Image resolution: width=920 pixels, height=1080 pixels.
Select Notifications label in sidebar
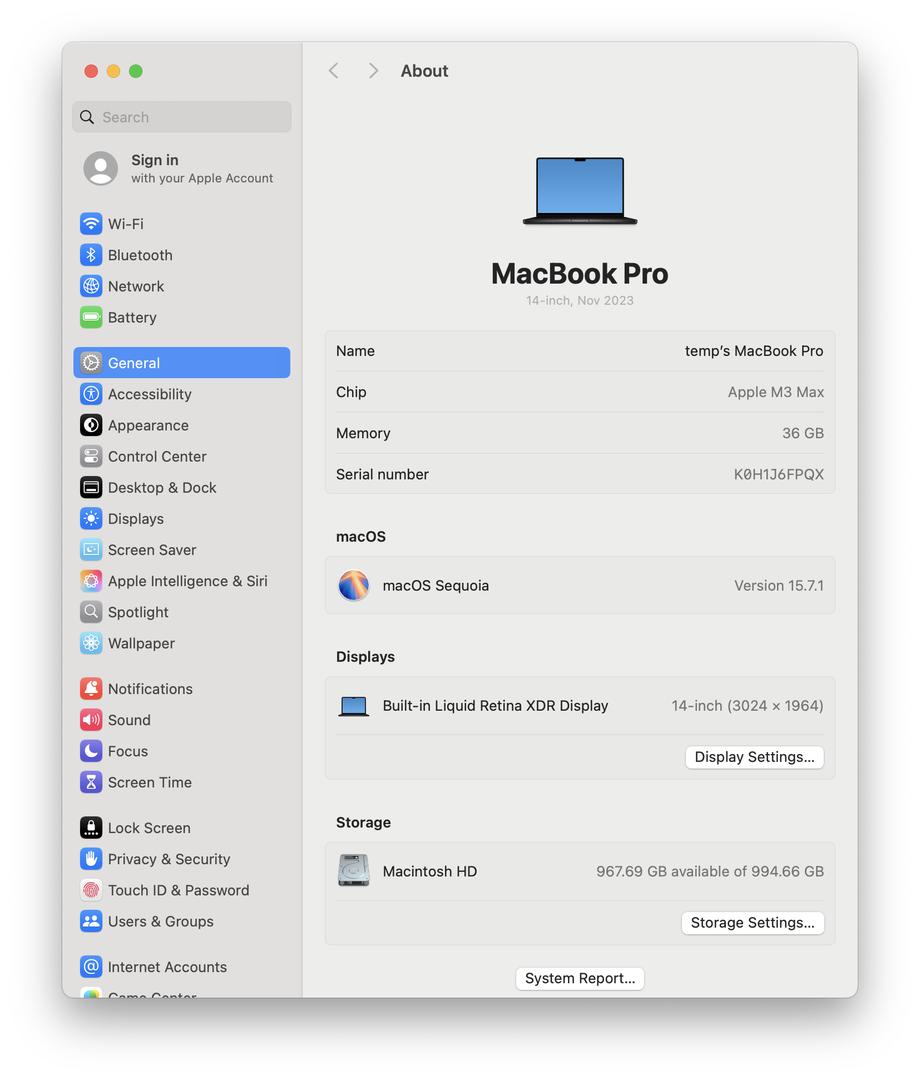click(x=150, y=689)
